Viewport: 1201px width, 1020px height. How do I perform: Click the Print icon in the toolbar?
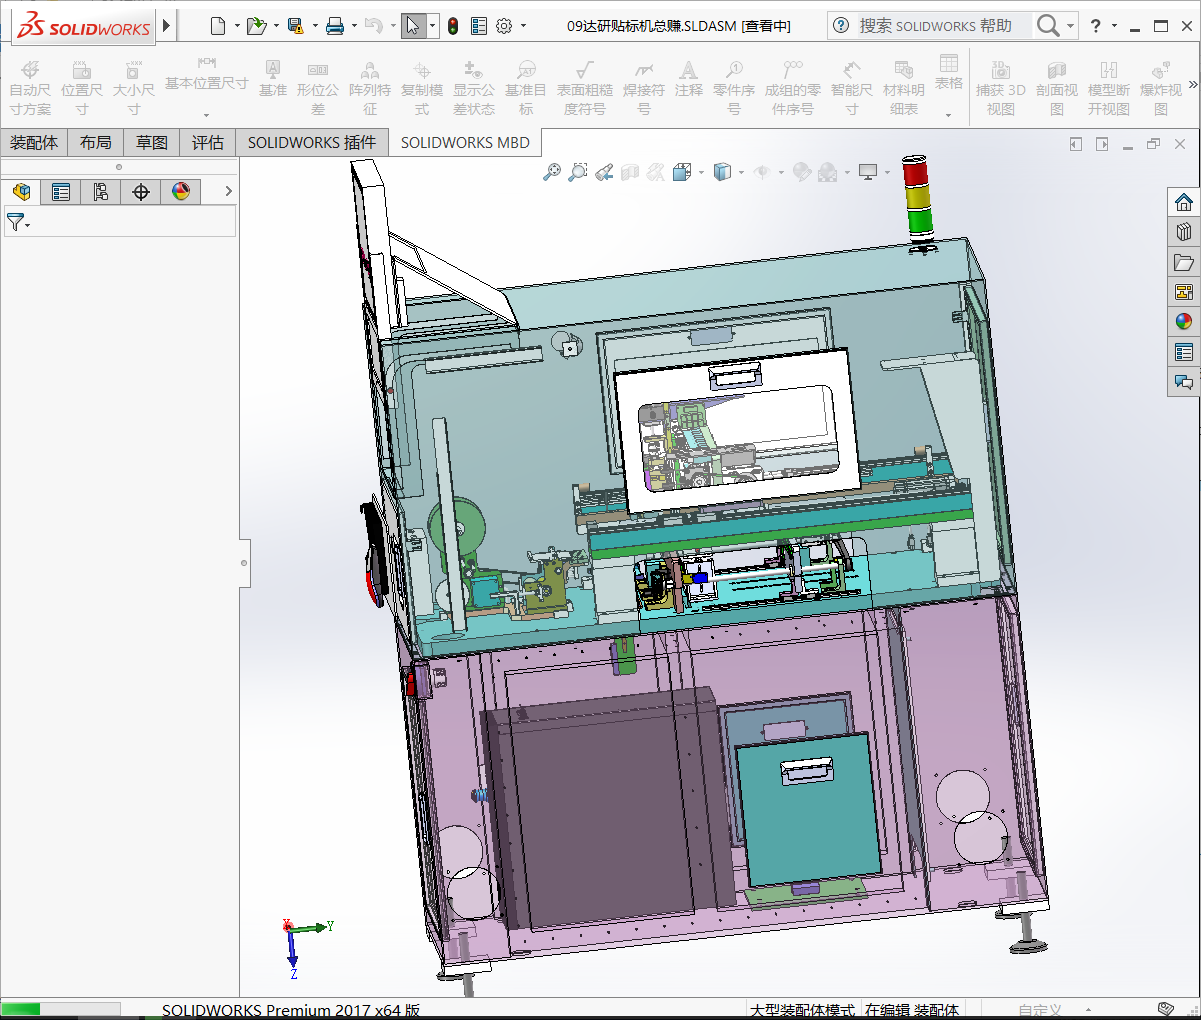click(335, 26)
